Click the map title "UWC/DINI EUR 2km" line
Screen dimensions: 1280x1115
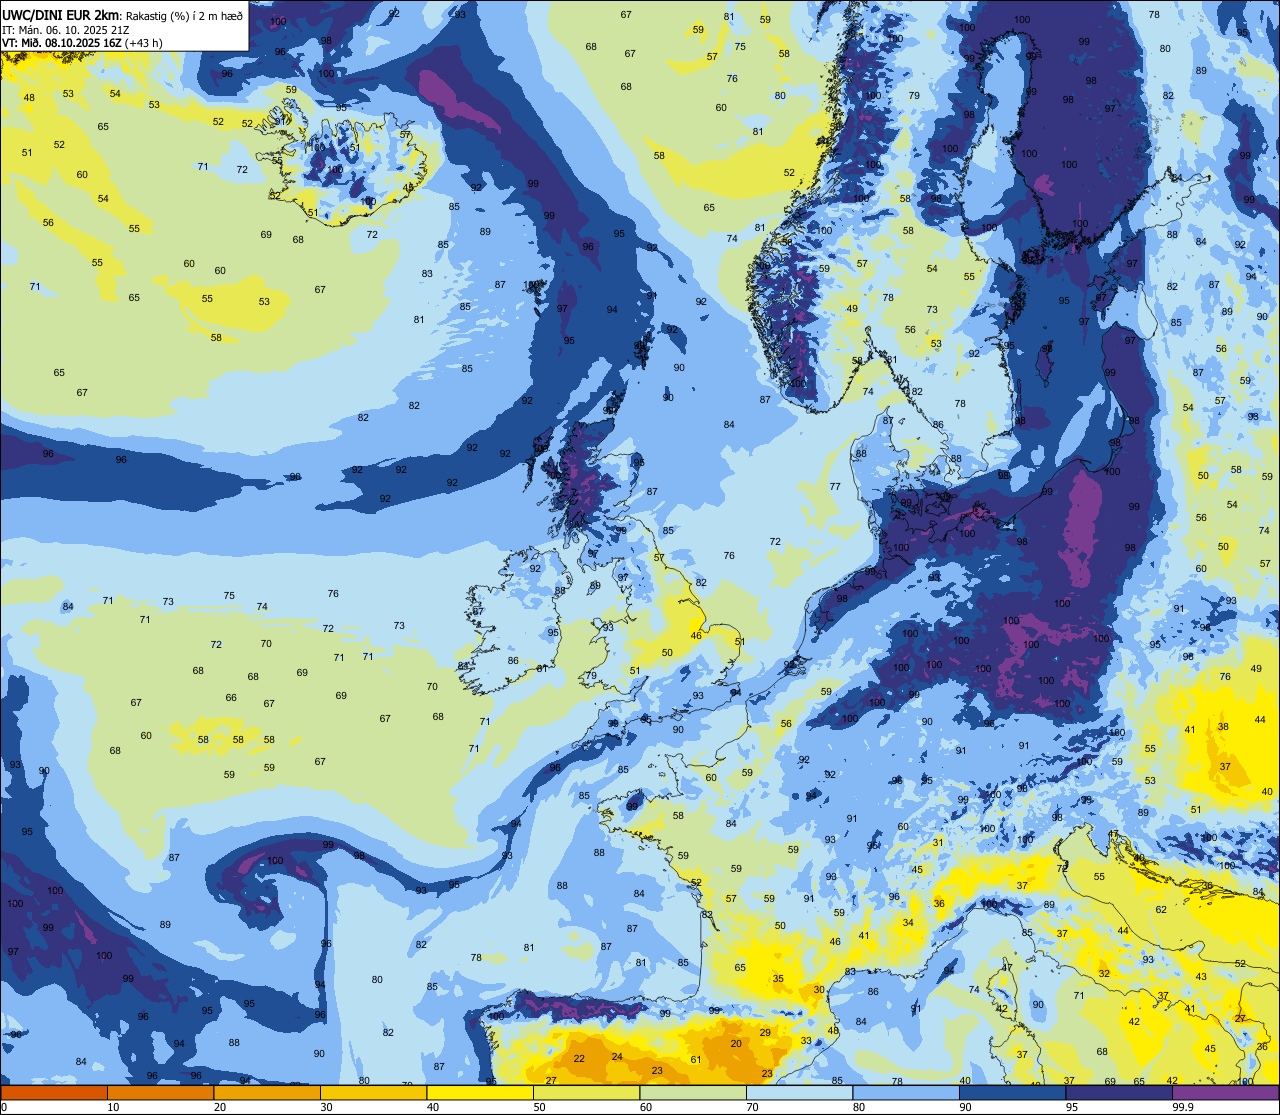coord(123,14)
